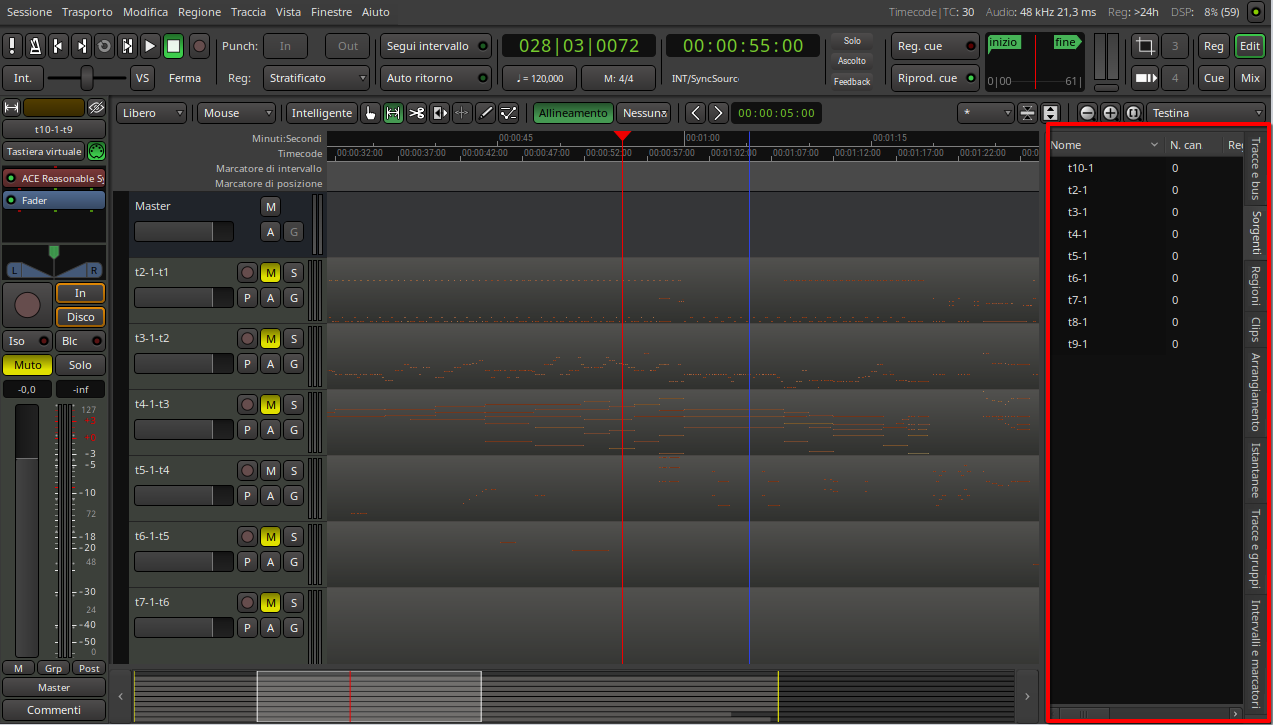Expand the Testina zoom focus dropdown

1206,114
